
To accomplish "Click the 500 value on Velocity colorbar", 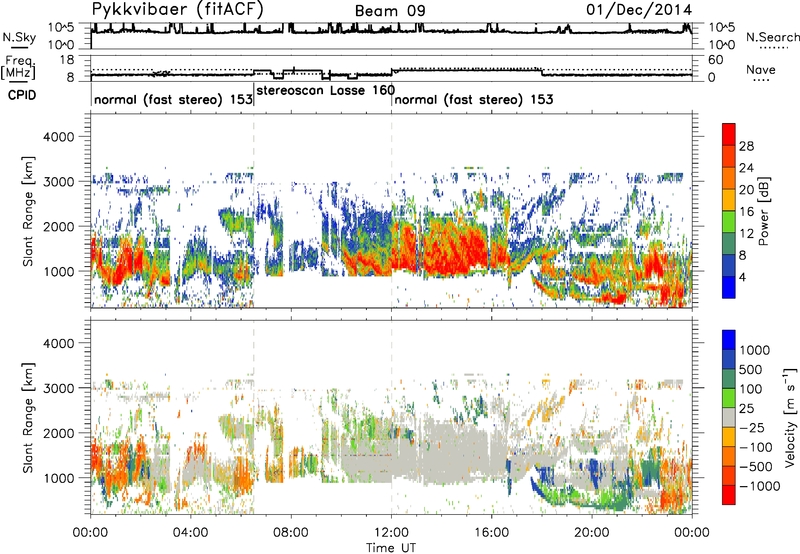I will 751,369.
